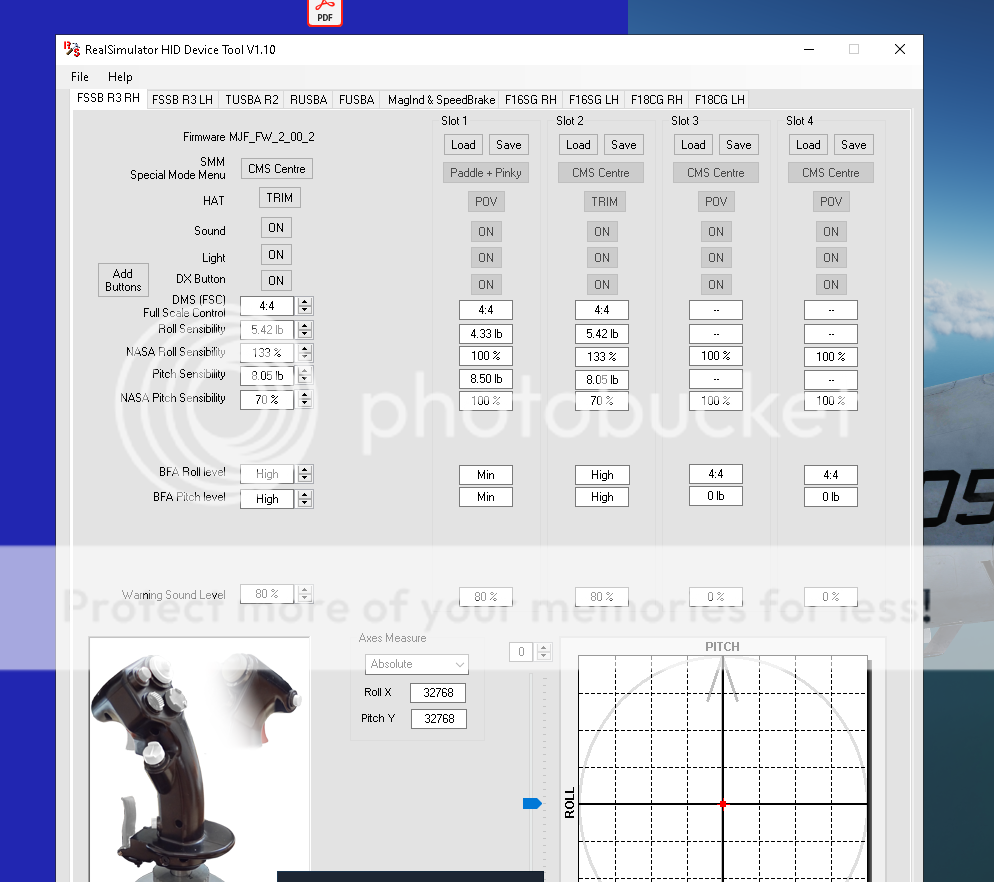Increase the BFA Pitch level stepper
The width and height of the screenshot is (994, 882).
click(306, 494)
